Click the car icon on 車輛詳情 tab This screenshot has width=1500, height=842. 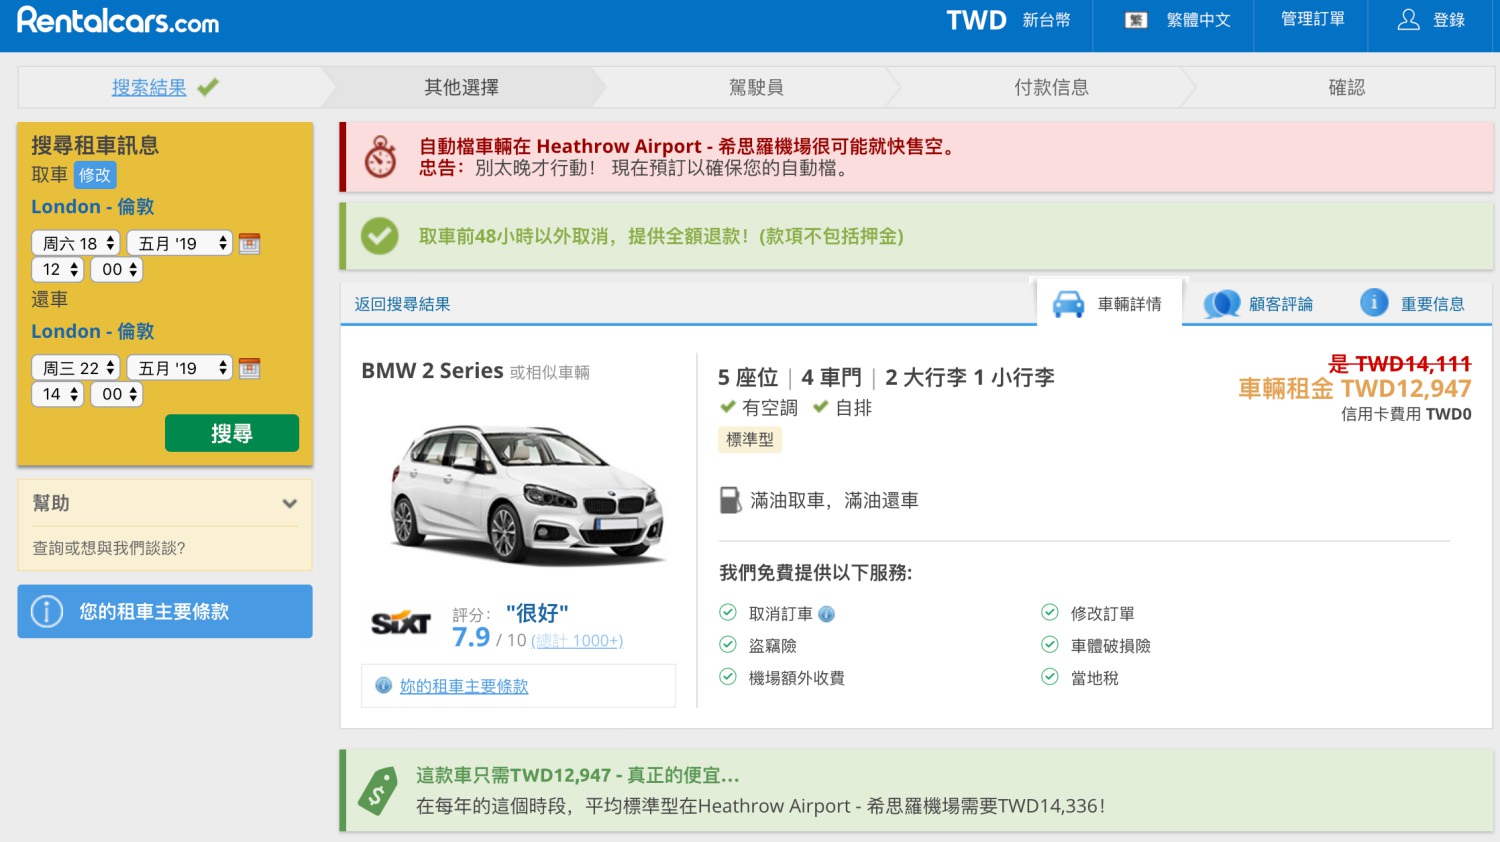click(1068, 304)
